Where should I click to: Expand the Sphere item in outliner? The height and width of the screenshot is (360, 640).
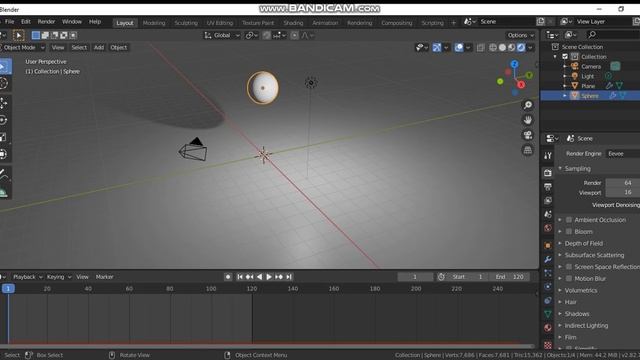pos(565,96)
